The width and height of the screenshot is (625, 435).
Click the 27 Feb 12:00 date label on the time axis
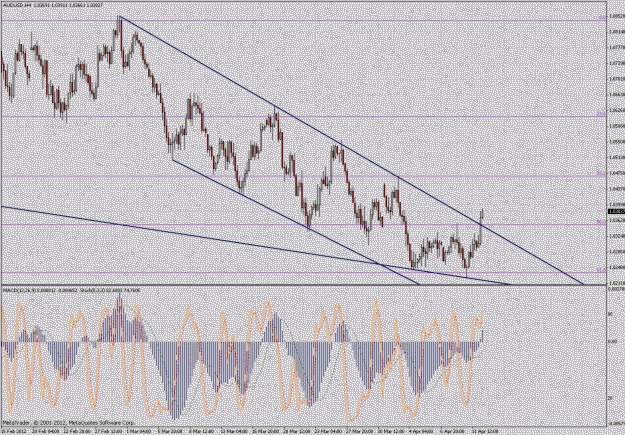coord(108,431)
